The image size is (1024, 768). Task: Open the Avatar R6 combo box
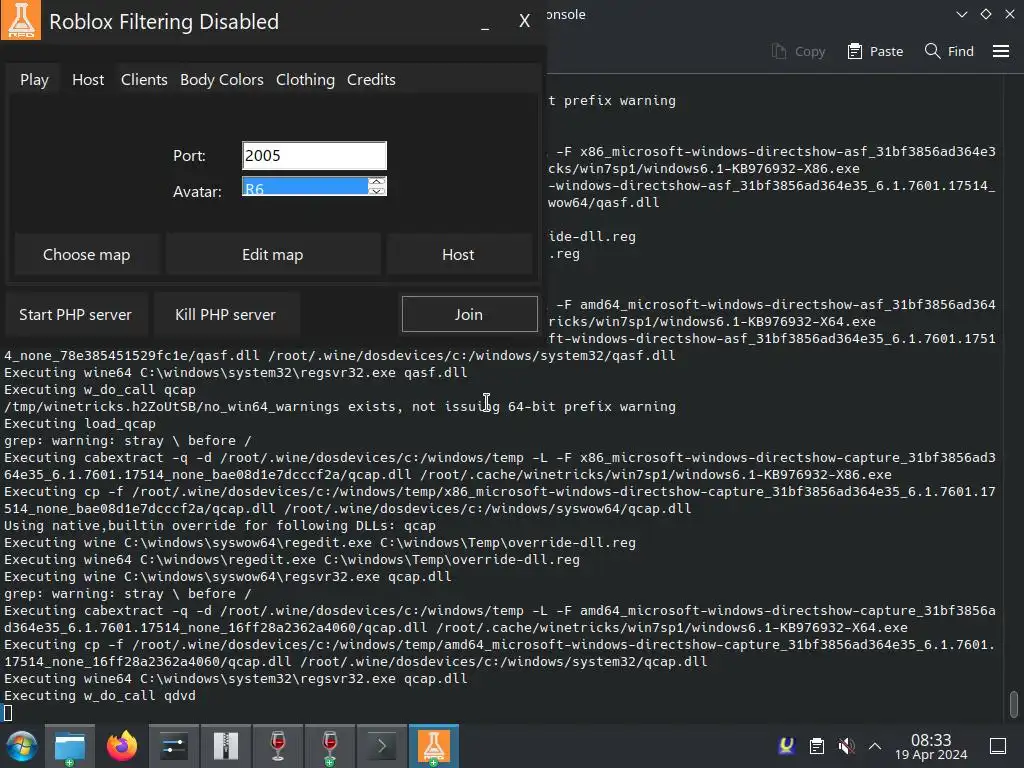tap(305, 187)
